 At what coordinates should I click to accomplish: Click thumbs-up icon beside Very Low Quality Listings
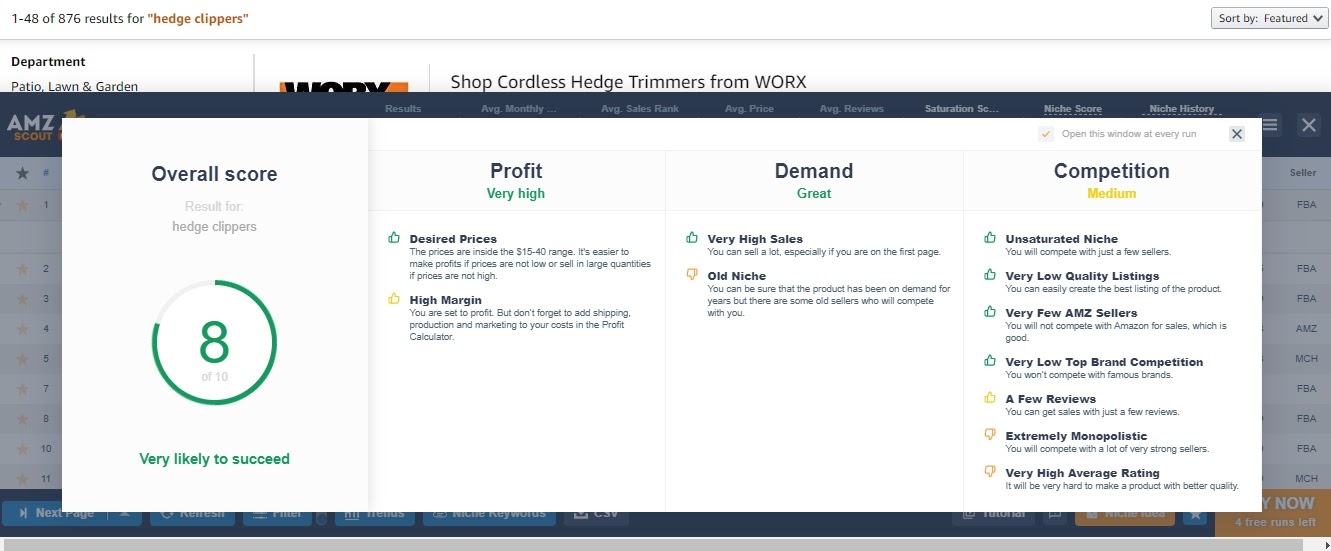pos(990,275)
